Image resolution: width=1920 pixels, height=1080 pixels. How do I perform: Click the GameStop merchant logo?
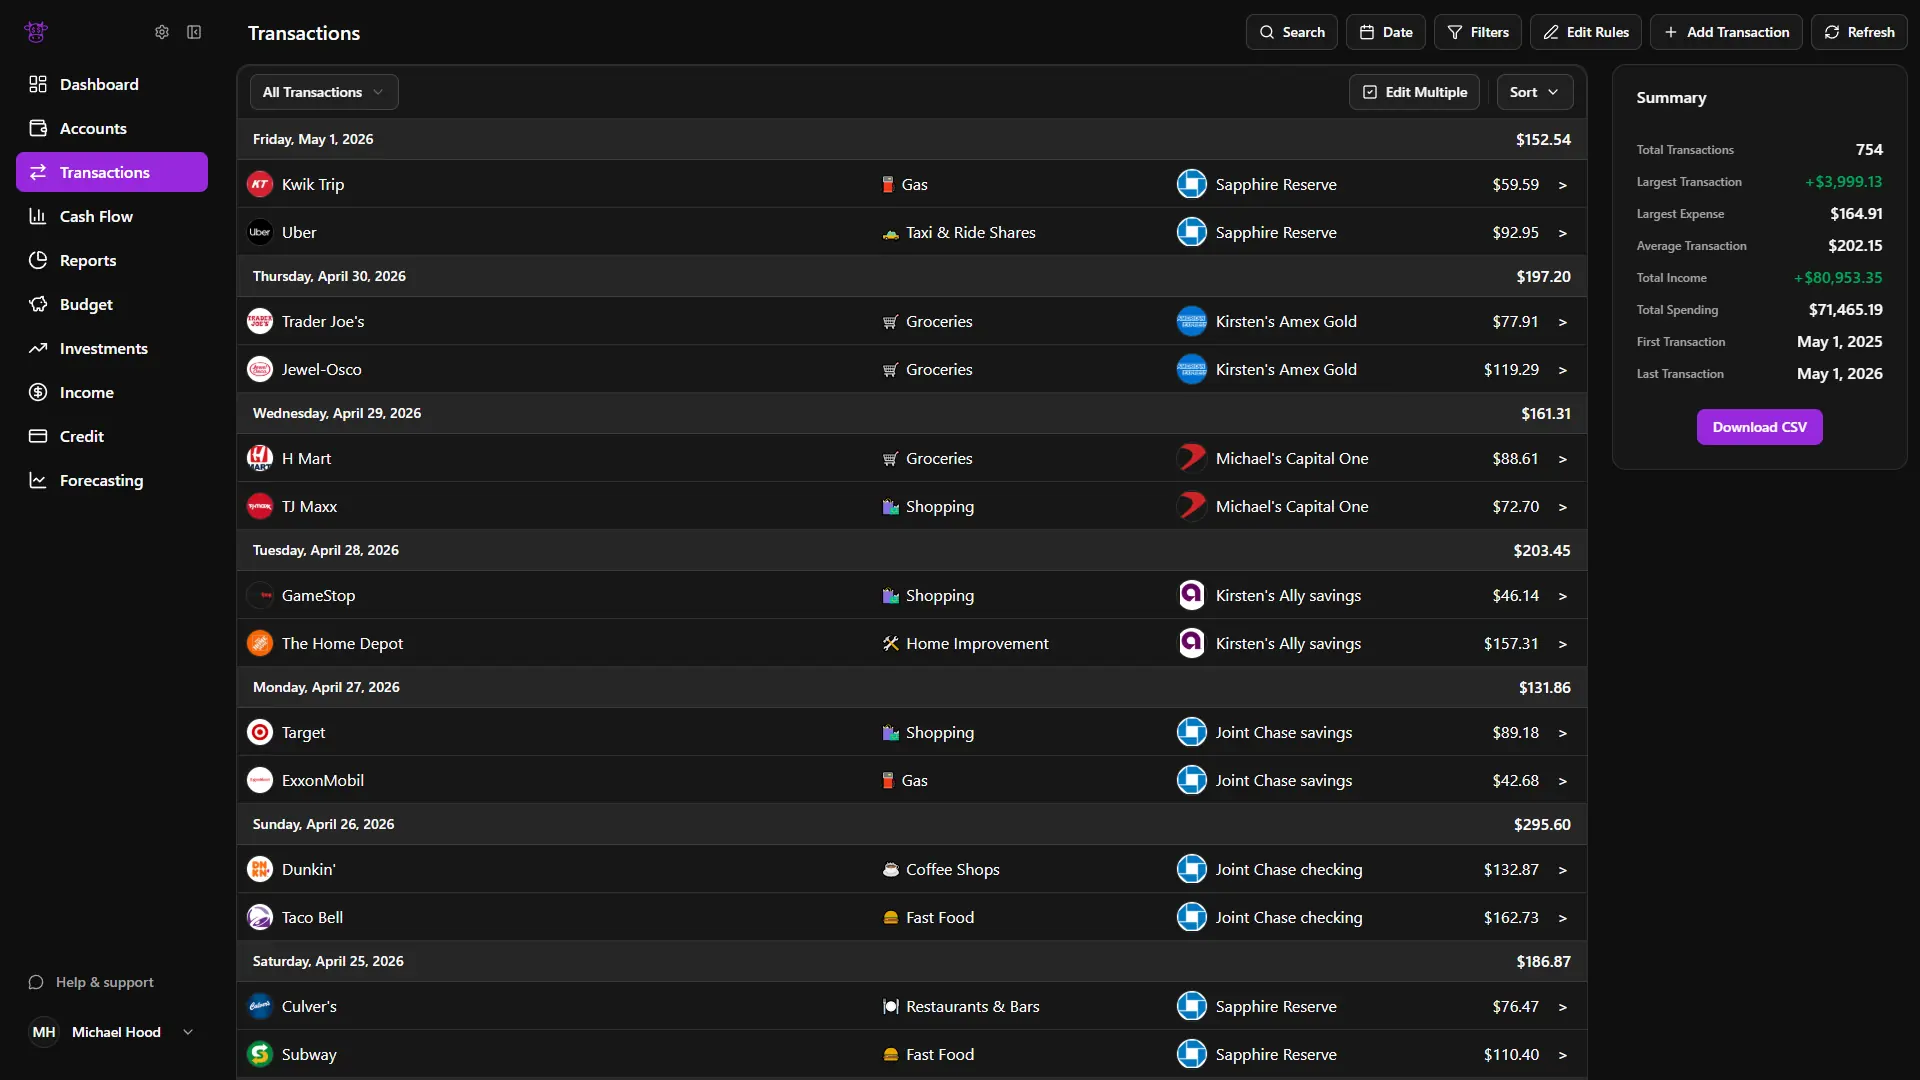pos(260,595)
